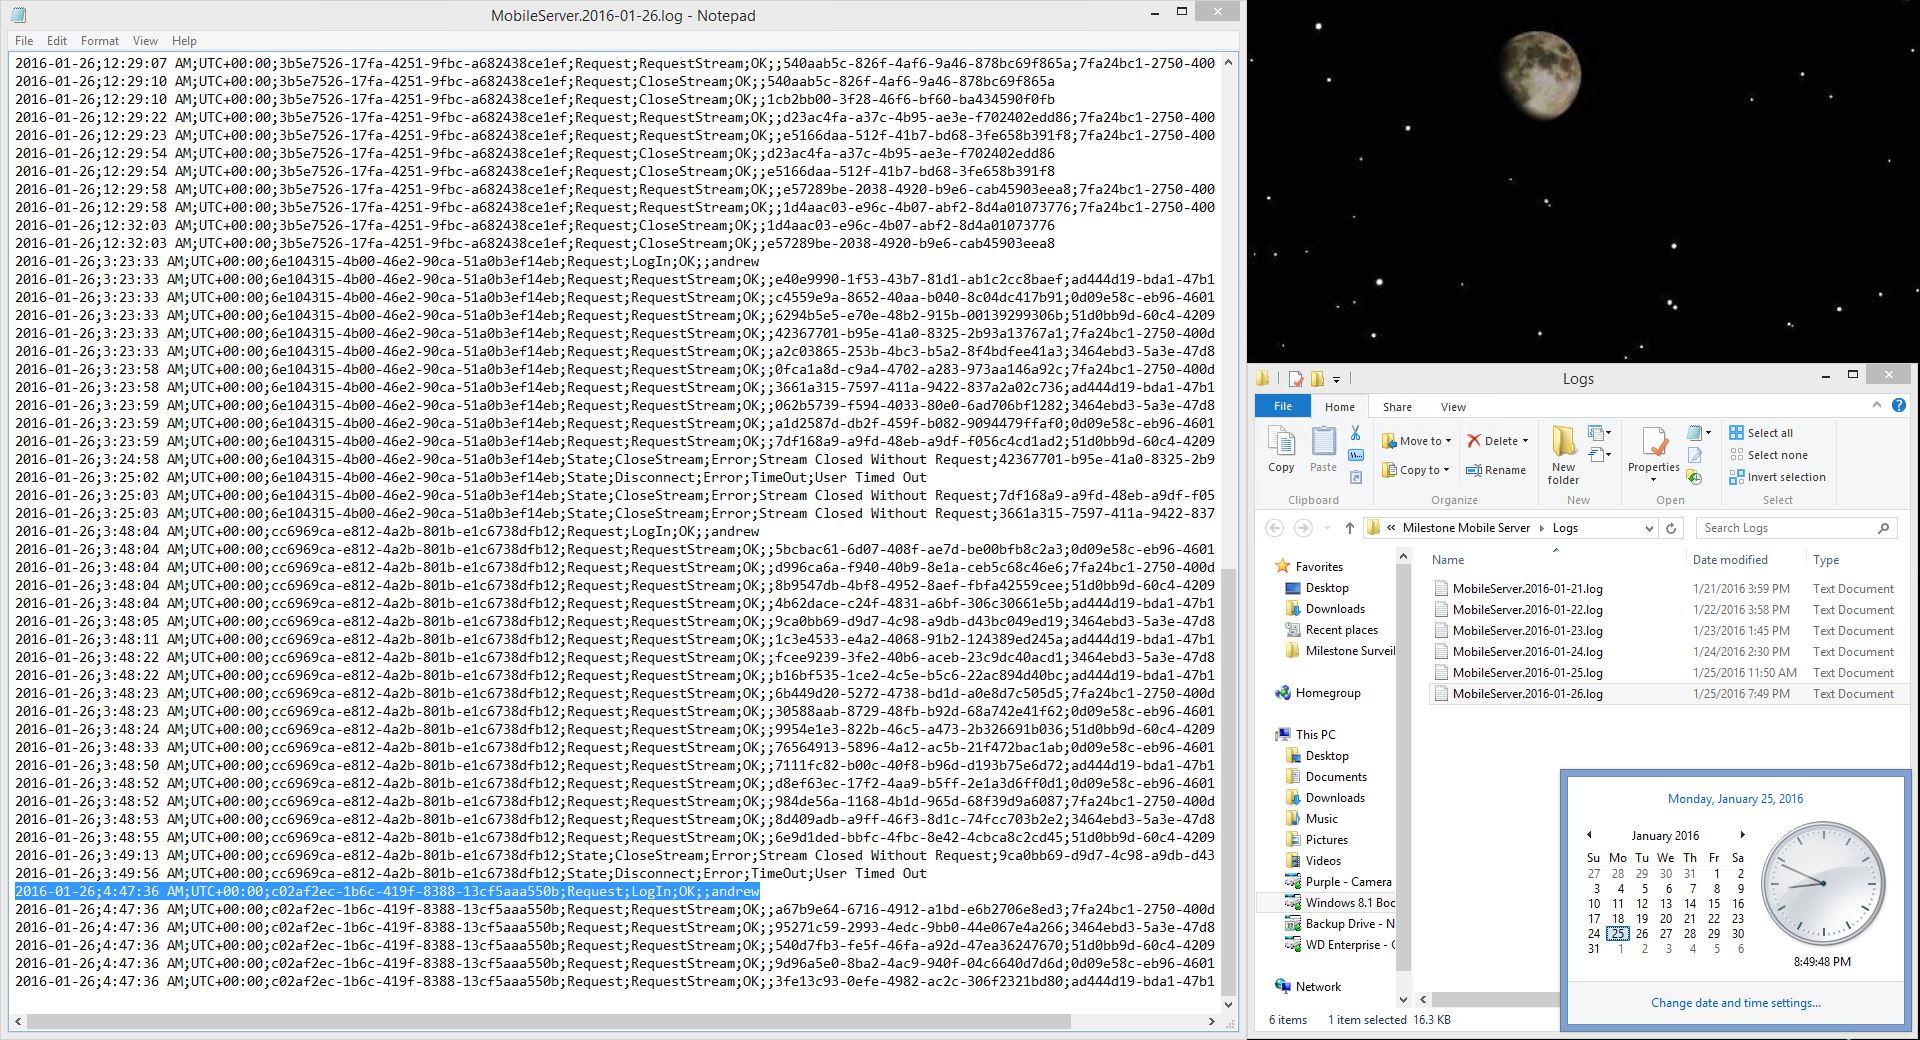Go up one folder level arrow
1920x1040 pixels.
[x=1349, y=528]
